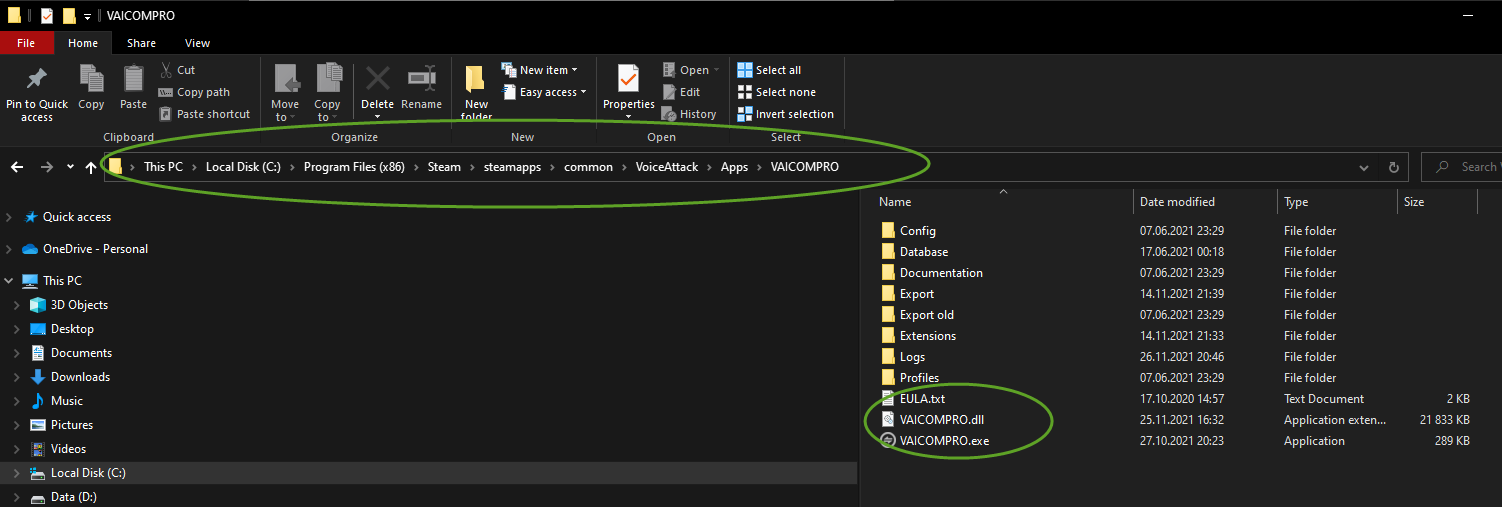Select Pictures in navigation pane
Viewport: 1502px width, 507px height.
[72, 425]
